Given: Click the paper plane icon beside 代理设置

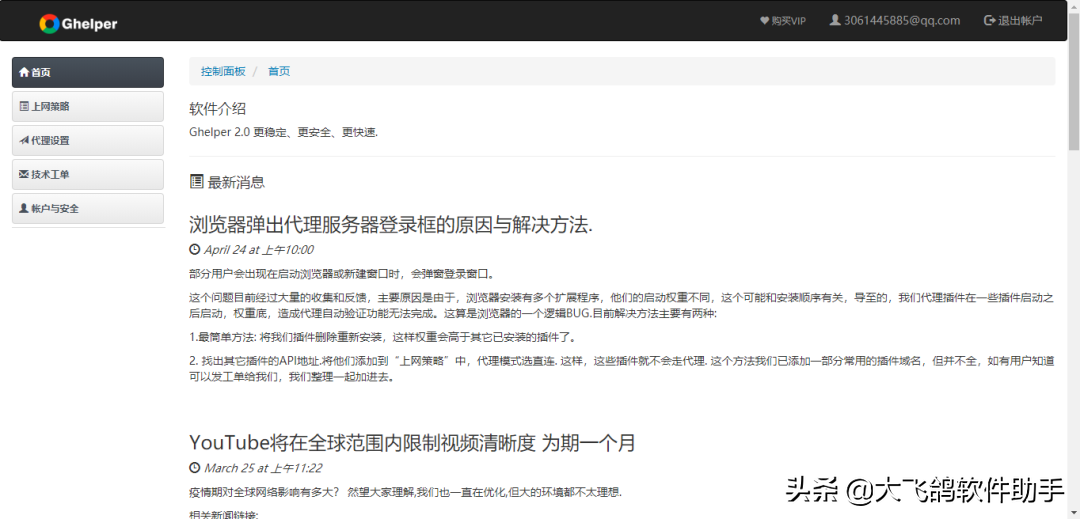Looking at the screenshot, I should tap(24, 140).
